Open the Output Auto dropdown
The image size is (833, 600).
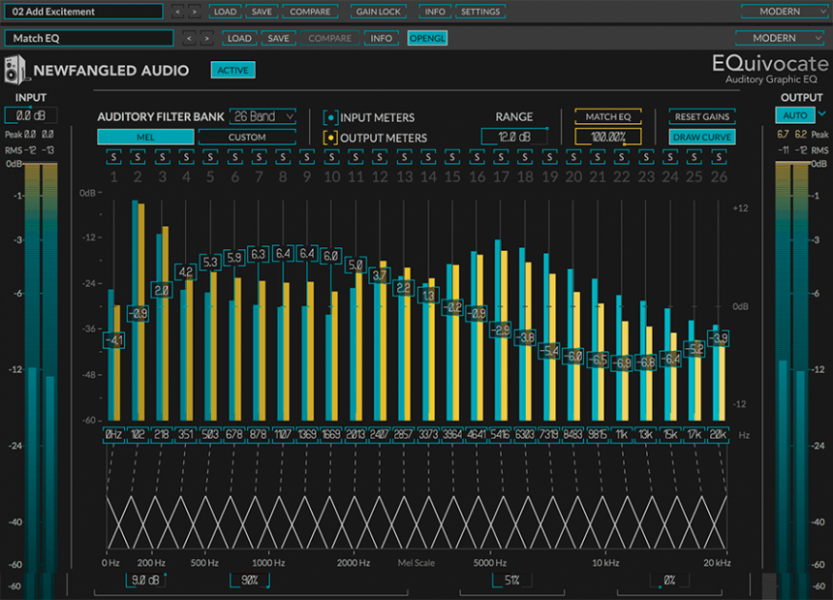(797, 114)
